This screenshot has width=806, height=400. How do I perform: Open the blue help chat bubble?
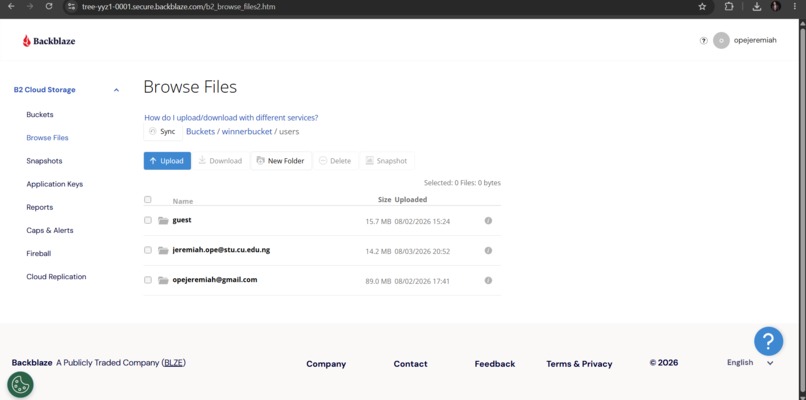tap(768, 341)
